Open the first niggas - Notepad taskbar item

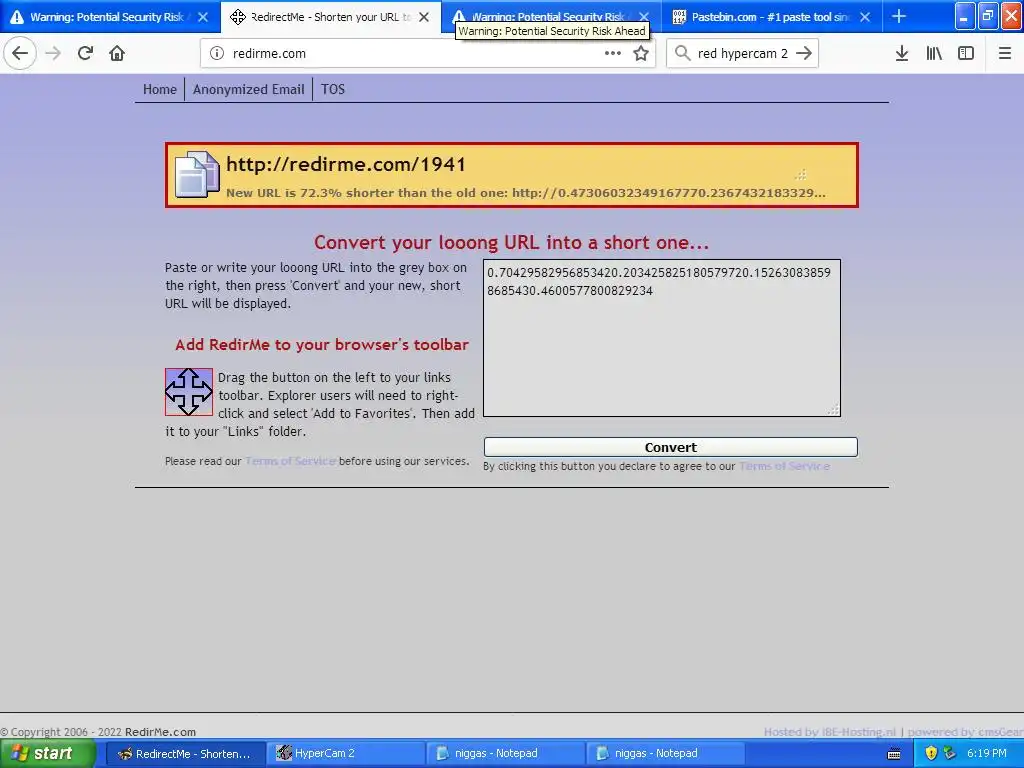tap(507, 754)
